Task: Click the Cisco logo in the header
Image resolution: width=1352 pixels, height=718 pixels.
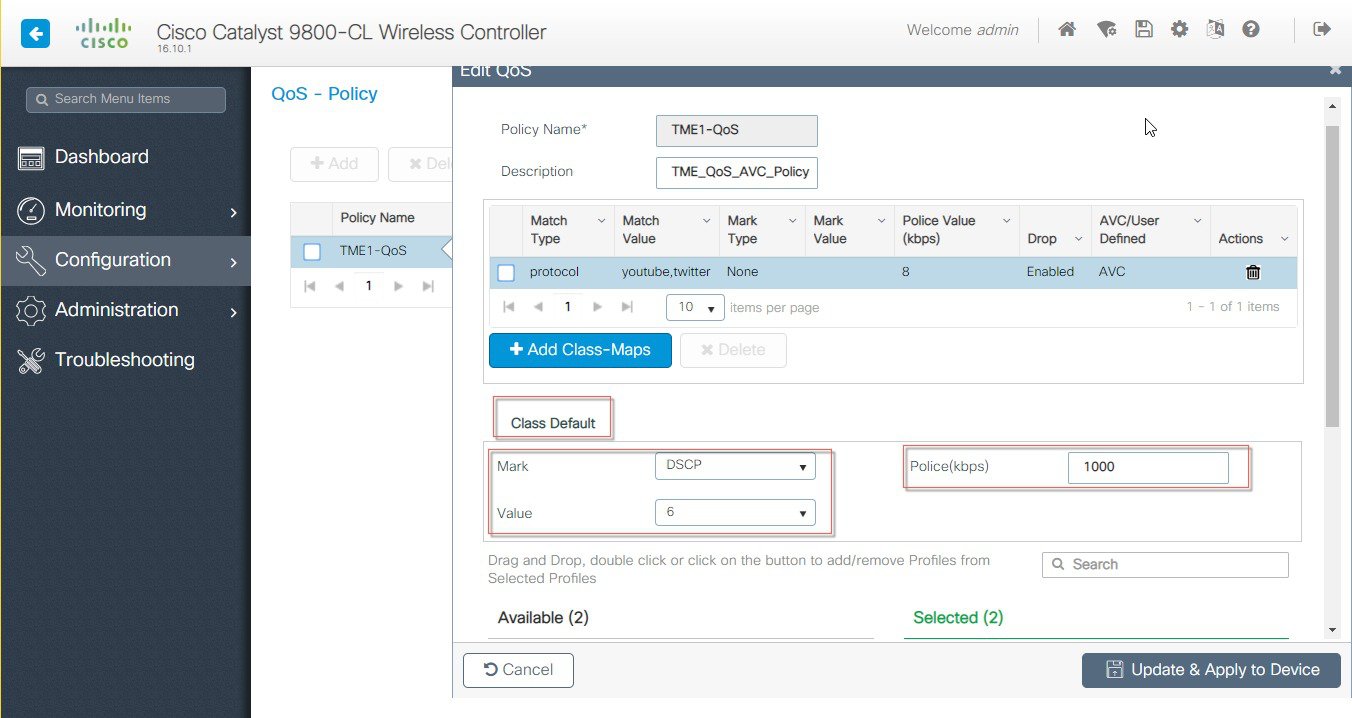Action: click(x=103, y=33)
